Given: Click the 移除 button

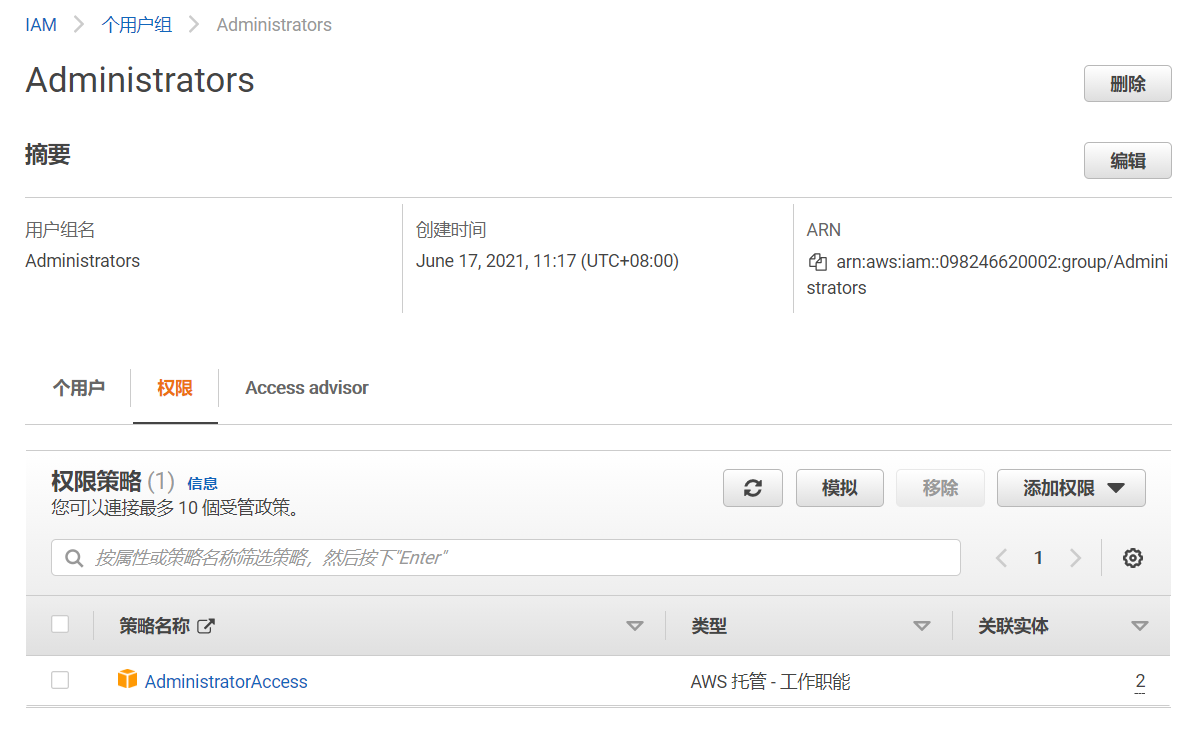Looking at the screenshot, I should (x=940, y=488).
